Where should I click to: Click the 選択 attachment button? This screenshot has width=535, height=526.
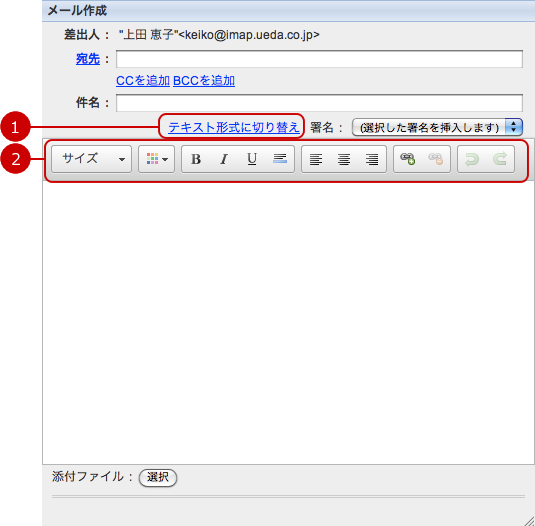point(158,477)
